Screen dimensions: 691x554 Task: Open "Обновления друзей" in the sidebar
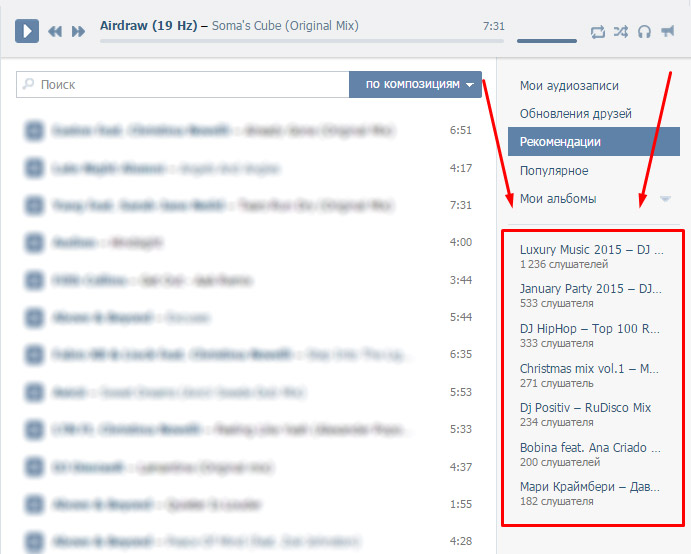[x=575, y=114]
